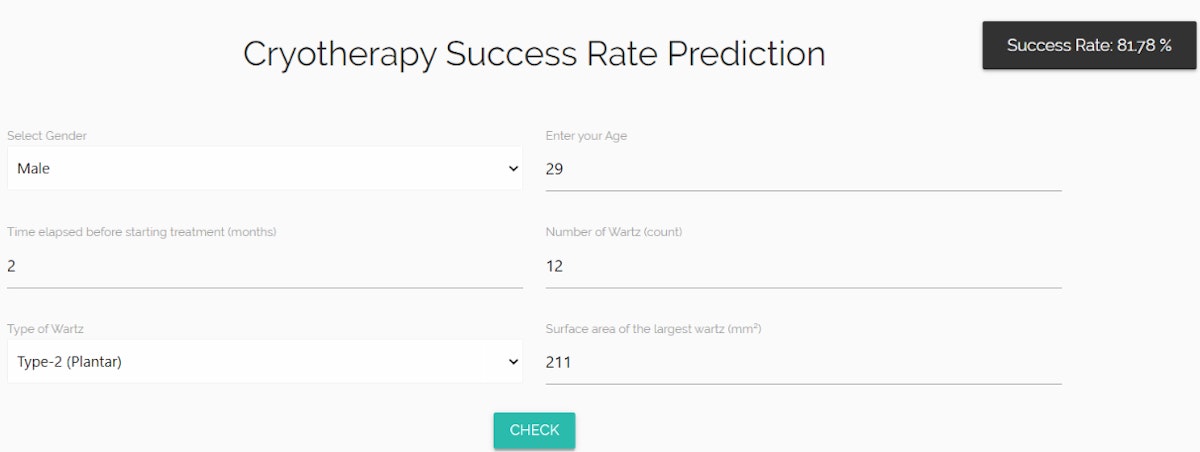Click the "Number of Wartz (count)" label
Image resolution: width=1200 pixels, height=452 pixels.
[x=614, y=232]
